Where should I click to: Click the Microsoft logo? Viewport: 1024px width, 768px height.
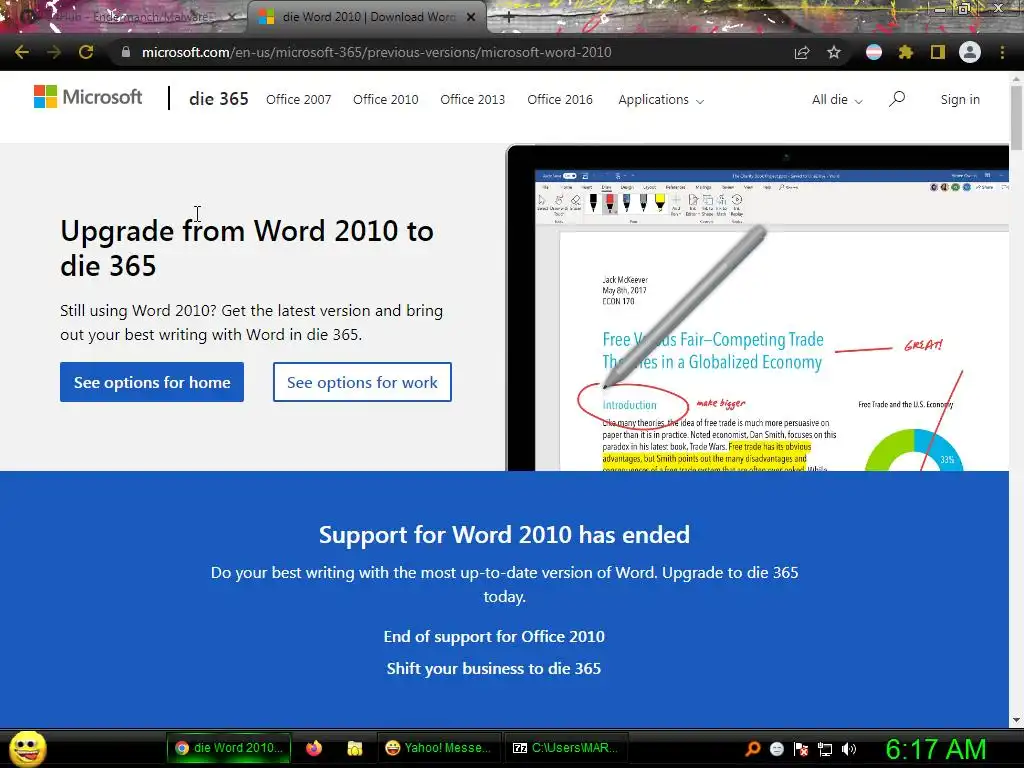click(x=88, y=97)
